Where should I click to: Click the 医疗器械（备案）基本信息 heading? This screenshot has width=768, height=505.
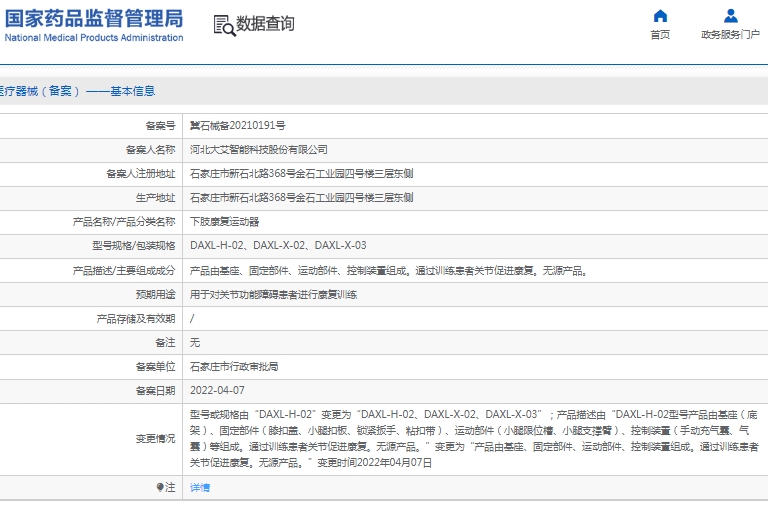point(77,91)
